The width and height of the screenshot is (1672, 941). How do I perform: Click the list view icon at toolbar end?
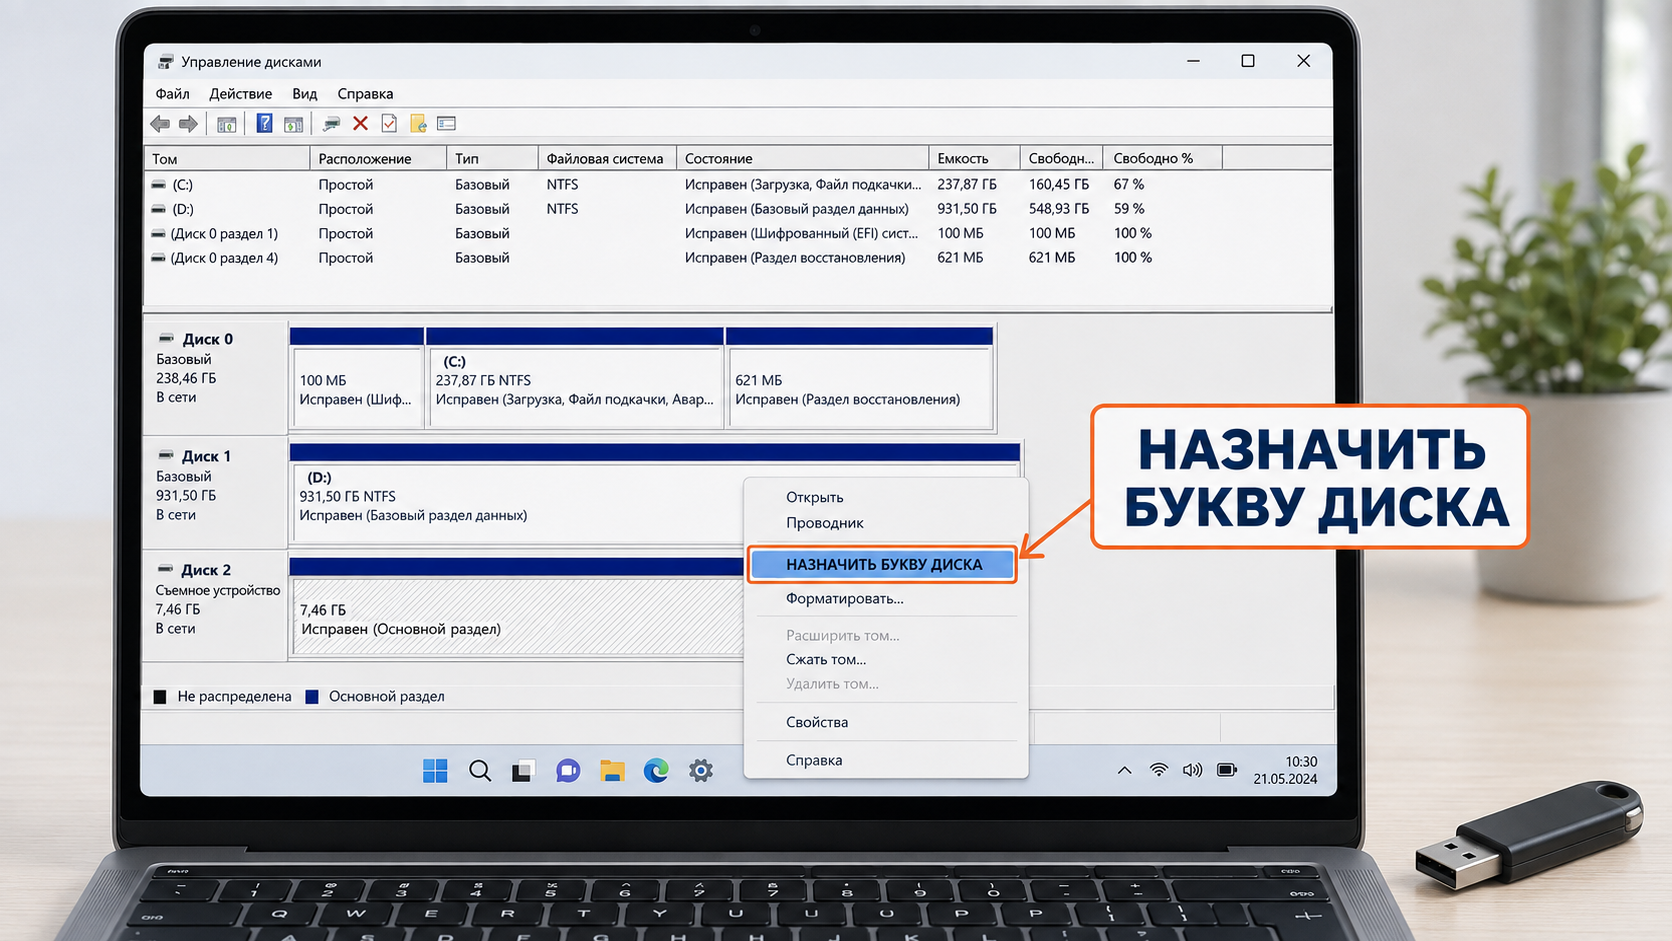coord(446,123)
